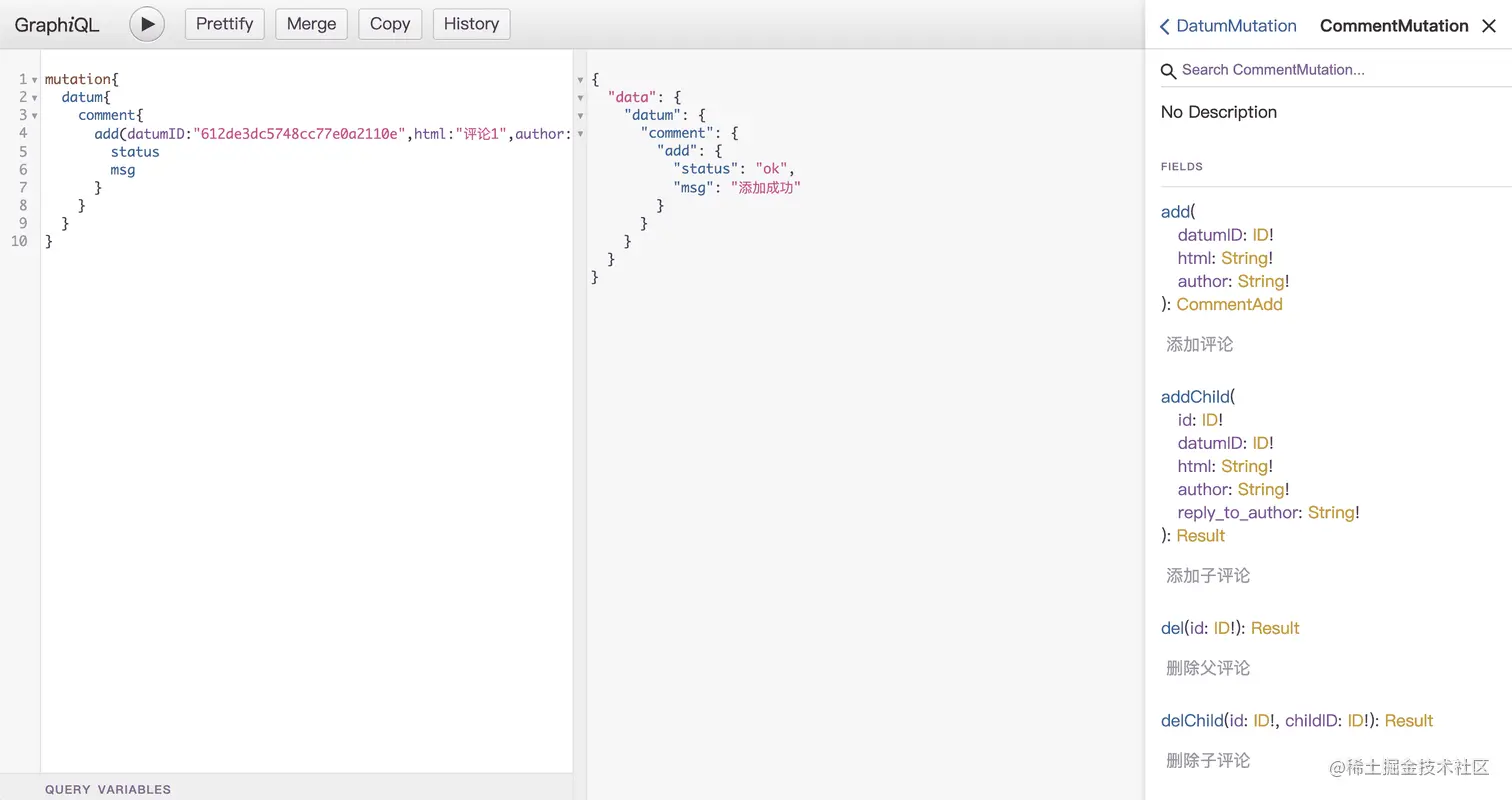
Task: Click the "No Description" text
Action: (1219, 112)
